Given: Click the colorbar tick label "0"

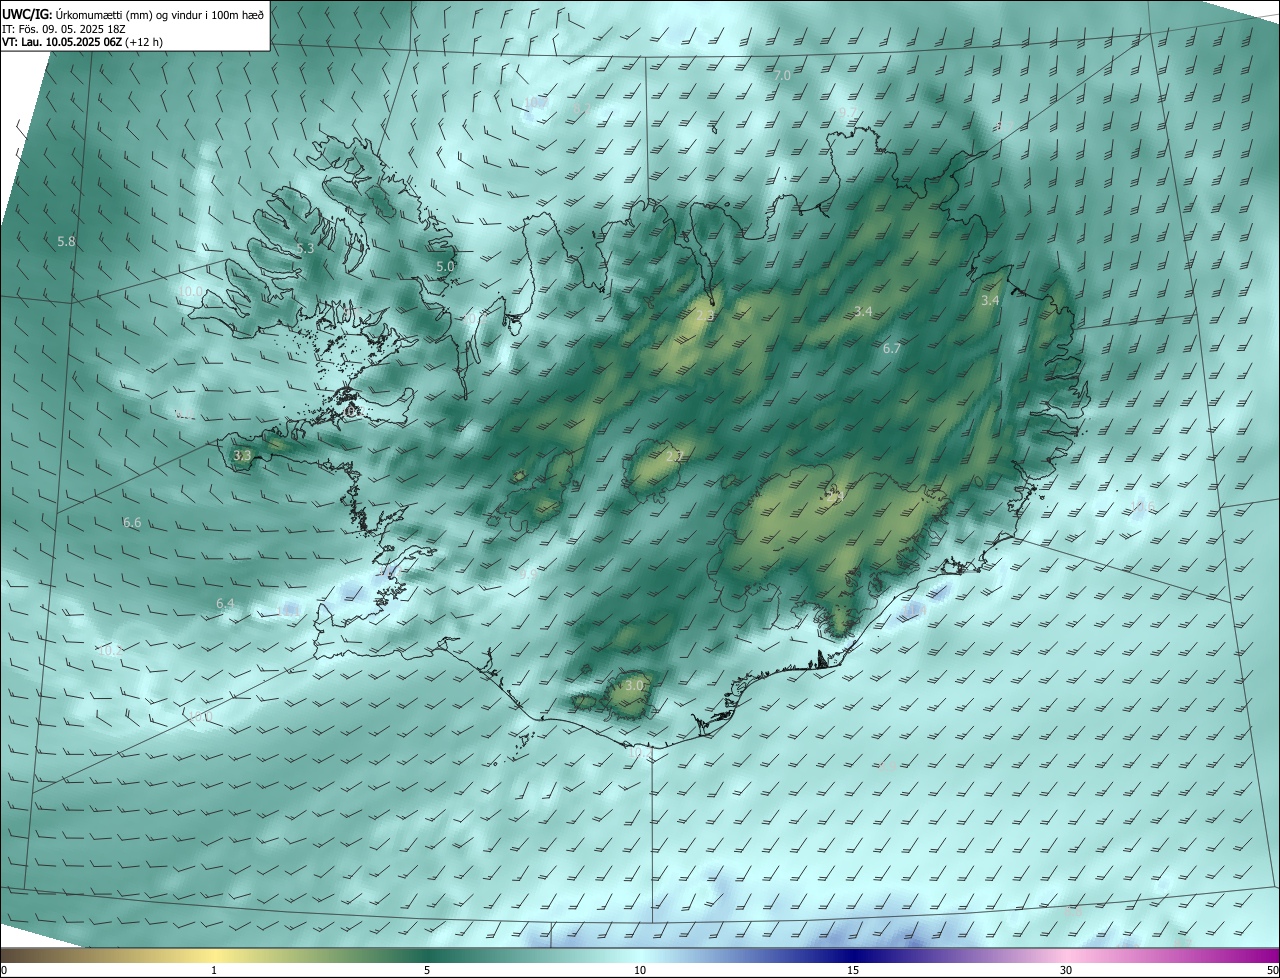Looking at the screenshot, I should coord(4,970).
